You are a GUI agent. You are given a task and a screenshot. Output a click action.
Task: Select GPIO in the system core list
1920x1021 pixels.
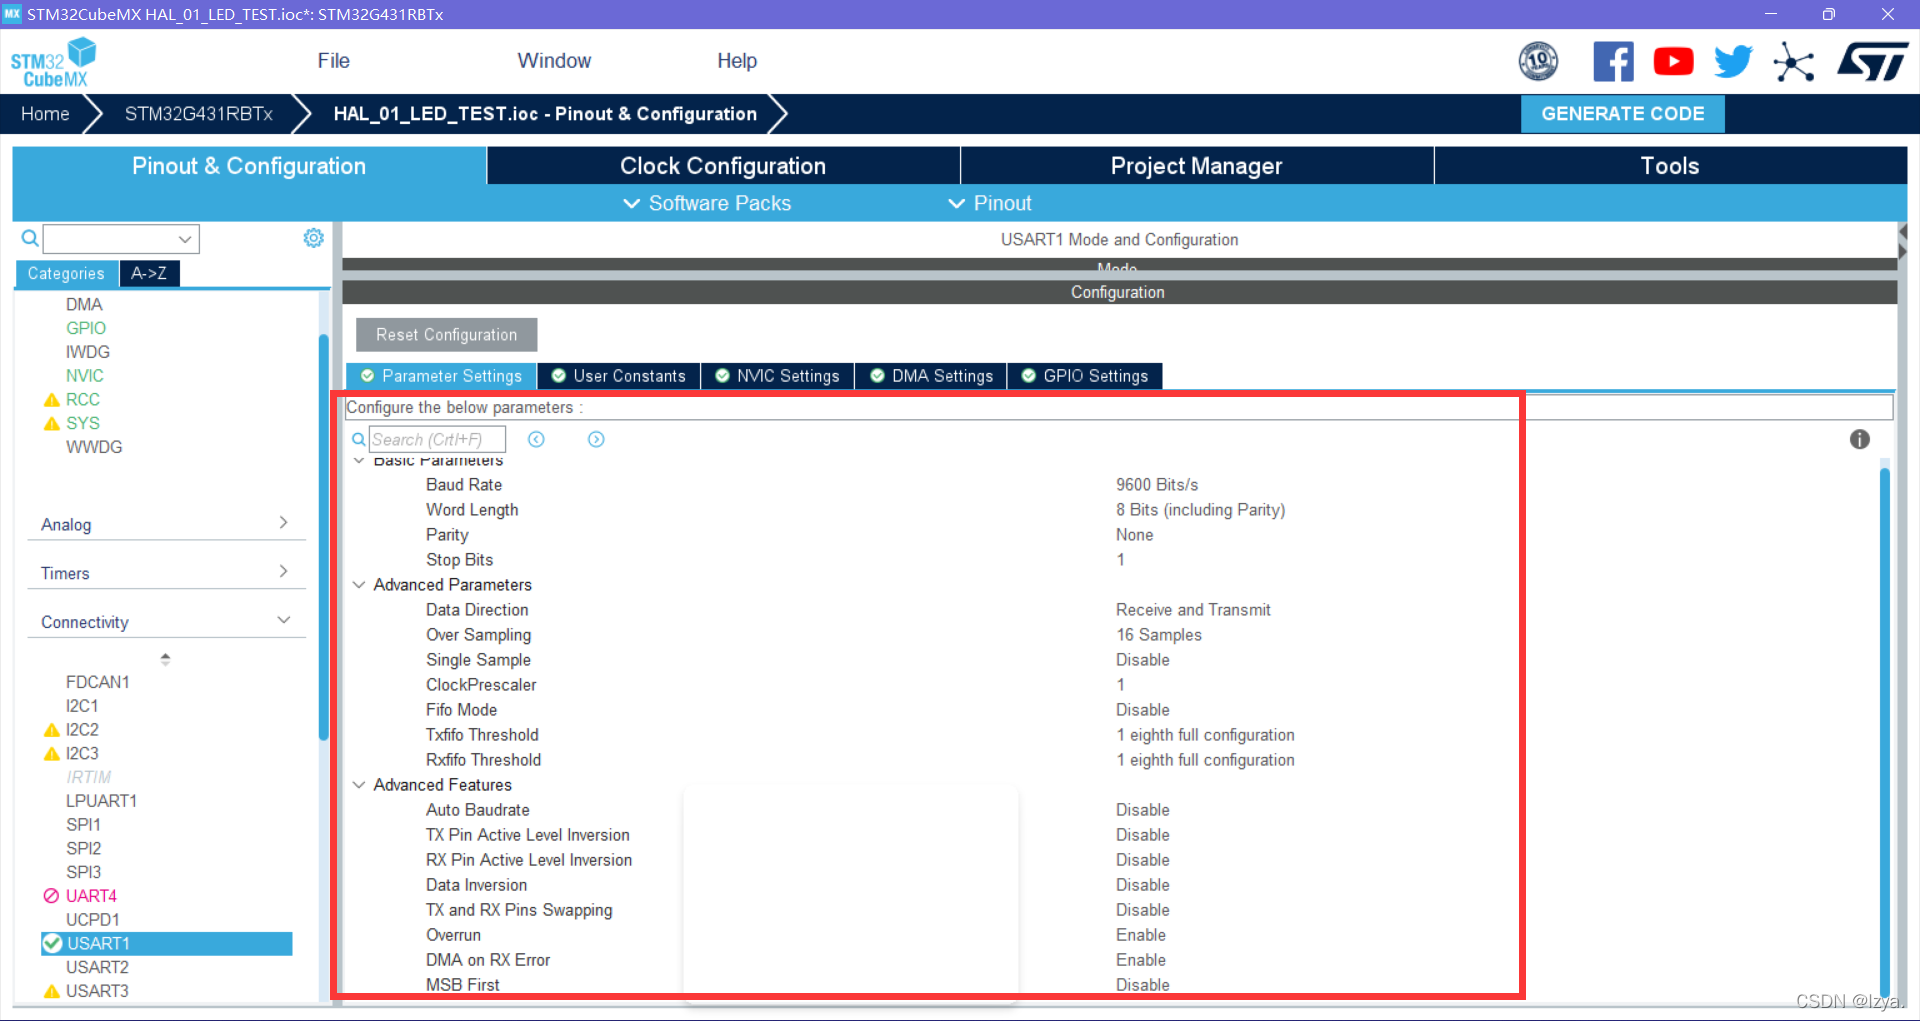[x=86, y=328]
